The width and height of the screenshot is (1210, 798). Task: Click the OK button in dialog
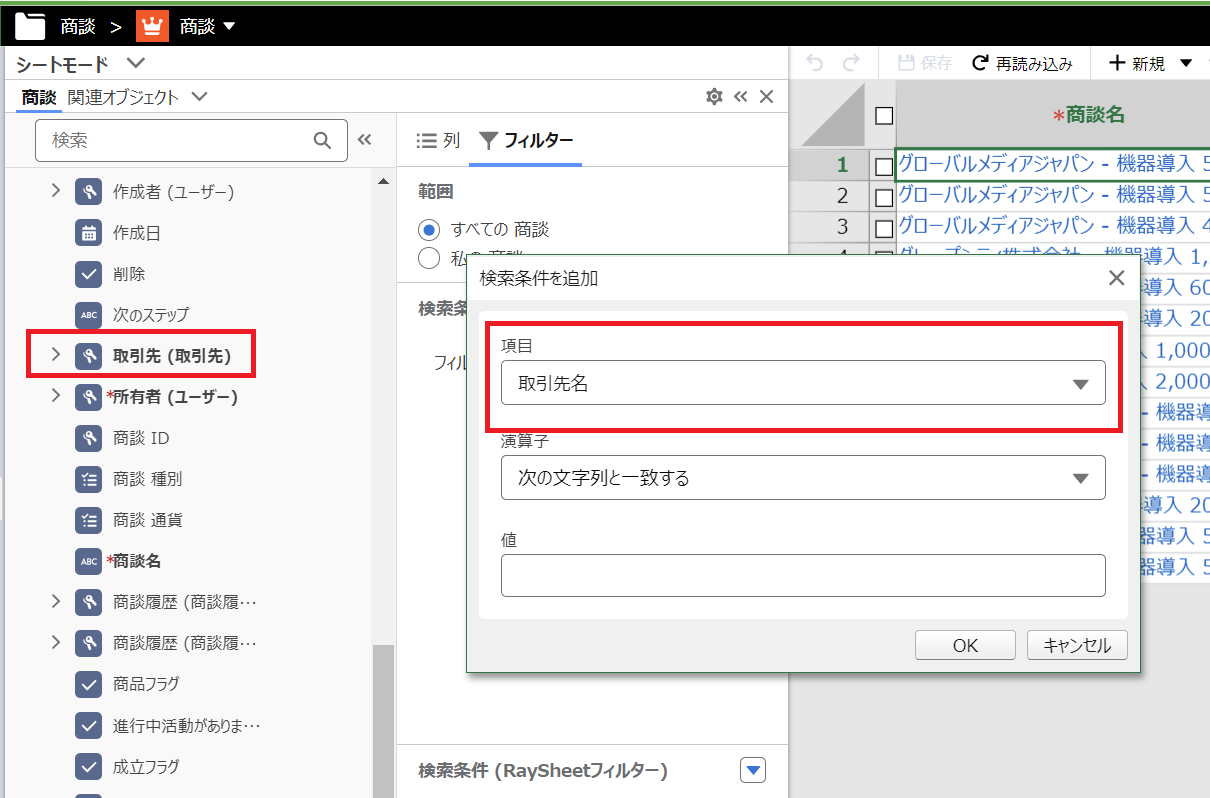click(x=965, y=645)
